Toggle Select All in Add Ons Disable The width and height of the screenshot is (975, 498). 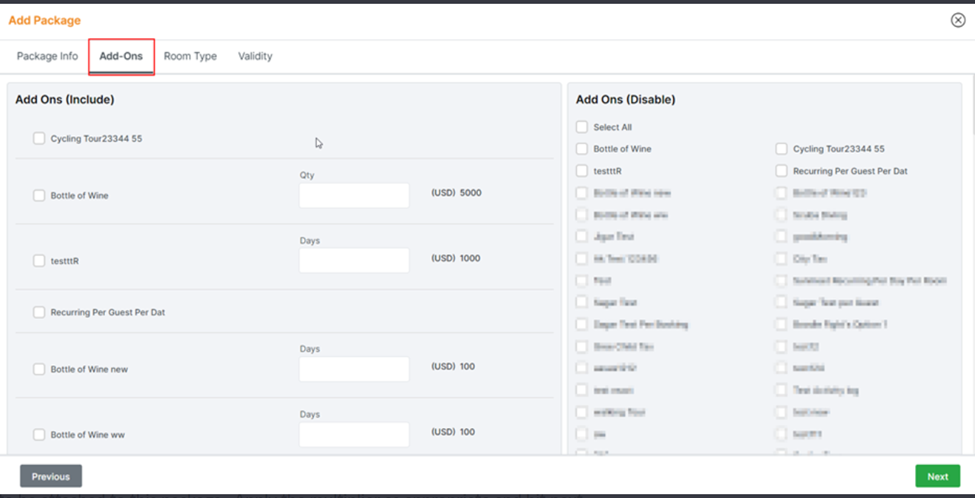pyautogui.click(x=582, y=127)
